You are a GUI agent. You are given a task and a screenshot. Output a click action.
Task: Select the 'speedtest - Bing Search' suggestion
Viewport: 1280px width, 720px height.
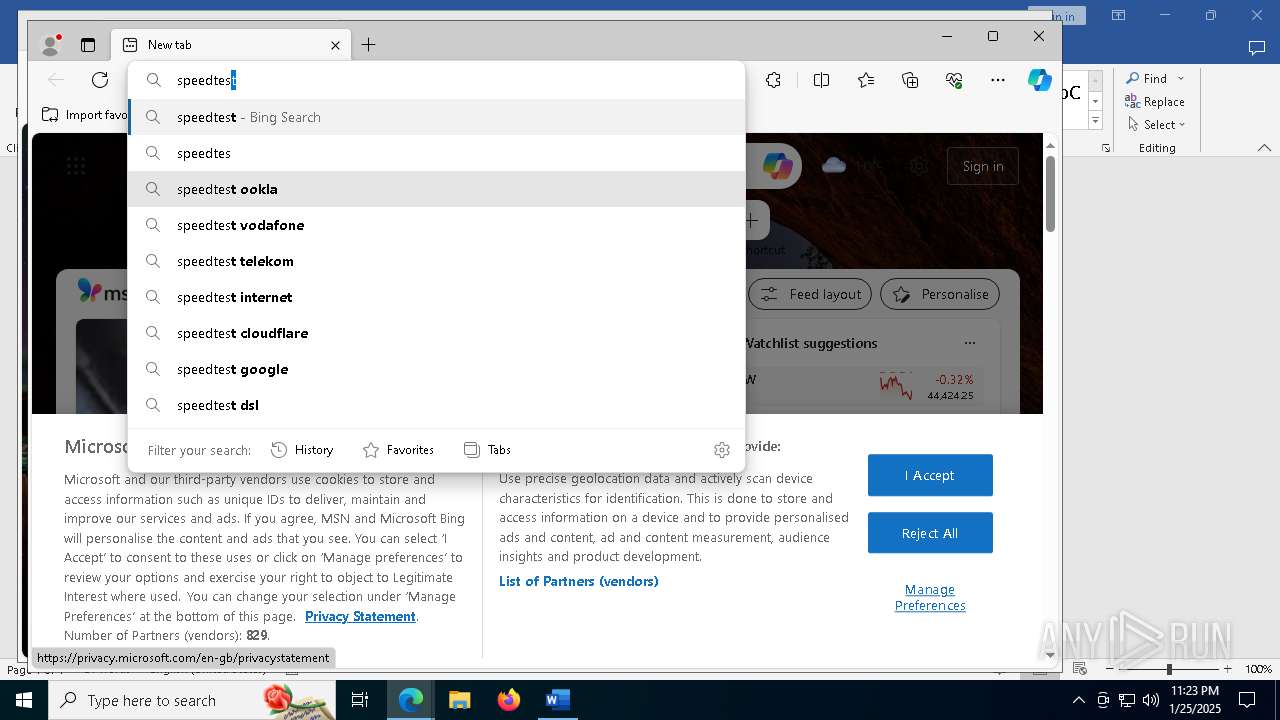(x=437, y=117)
